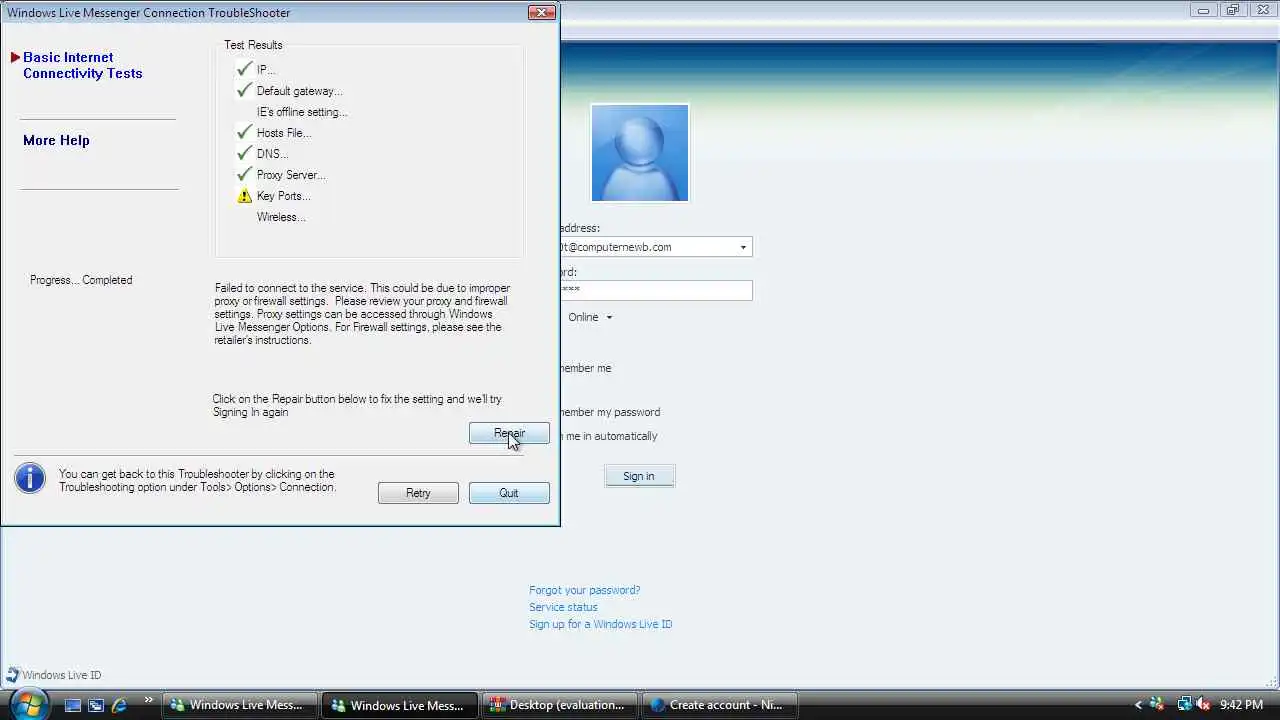Quit the Connection TroubleShooter
Image resolution: width=1280 pixels, height=720 pixels.
(x=509, y=493)
